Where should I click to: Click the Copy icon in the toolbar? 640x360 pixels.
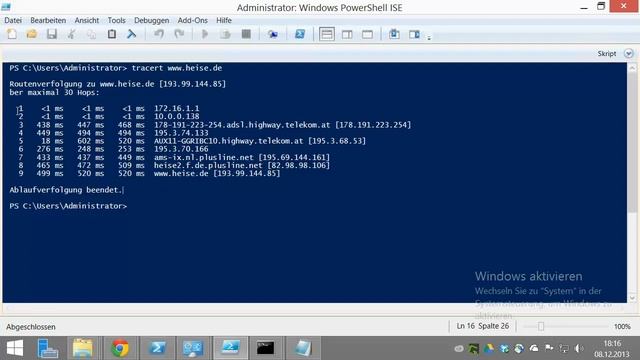tap(91, 34)
